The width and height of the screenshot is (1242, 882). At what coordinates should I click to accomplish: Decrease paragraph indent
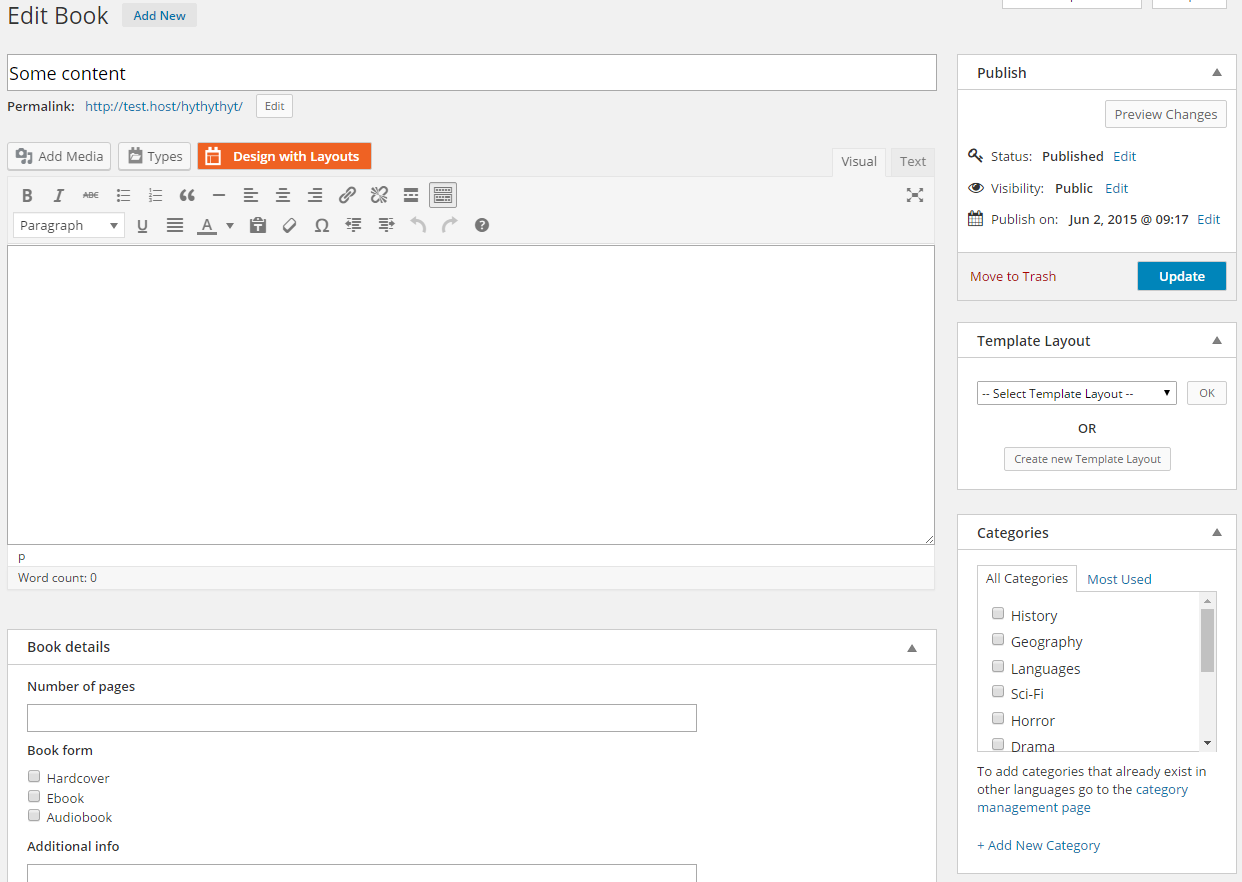354,225
